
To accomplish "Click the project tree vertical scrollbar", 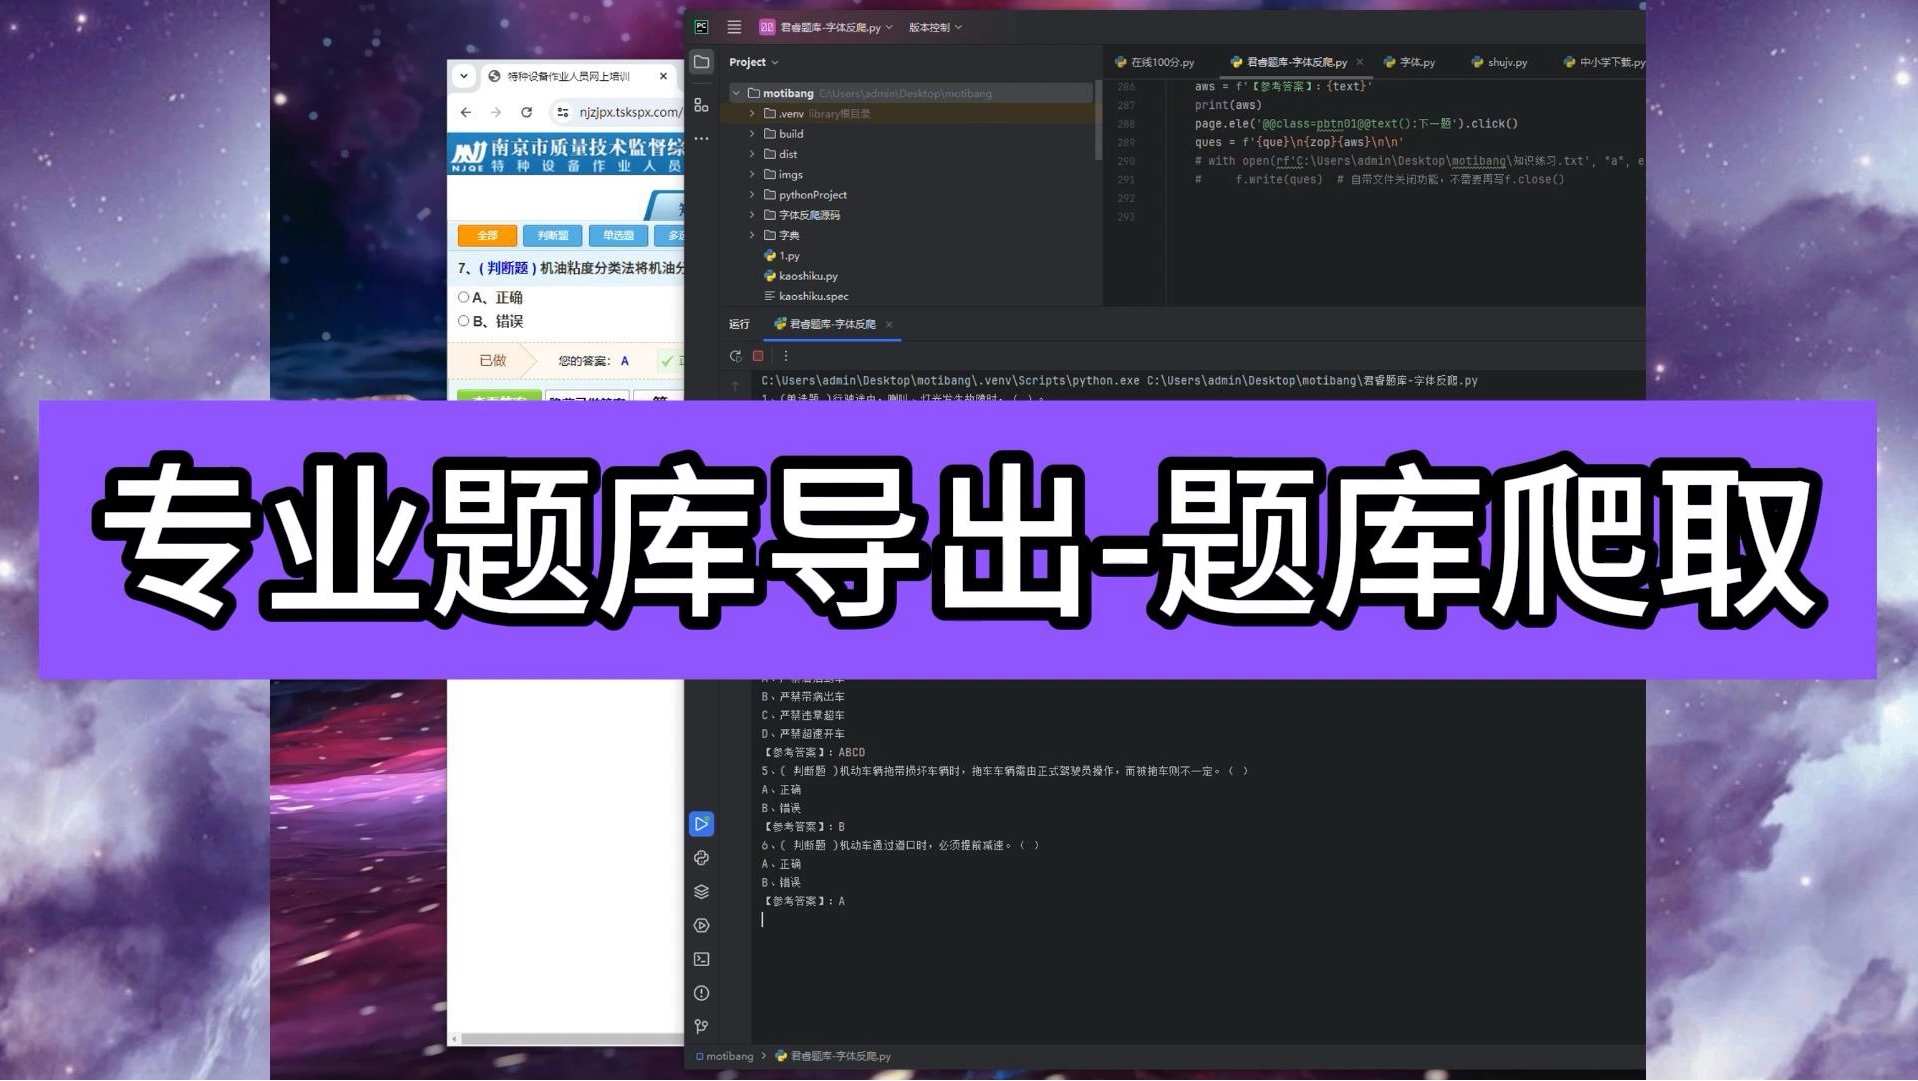I will 1098,120.
